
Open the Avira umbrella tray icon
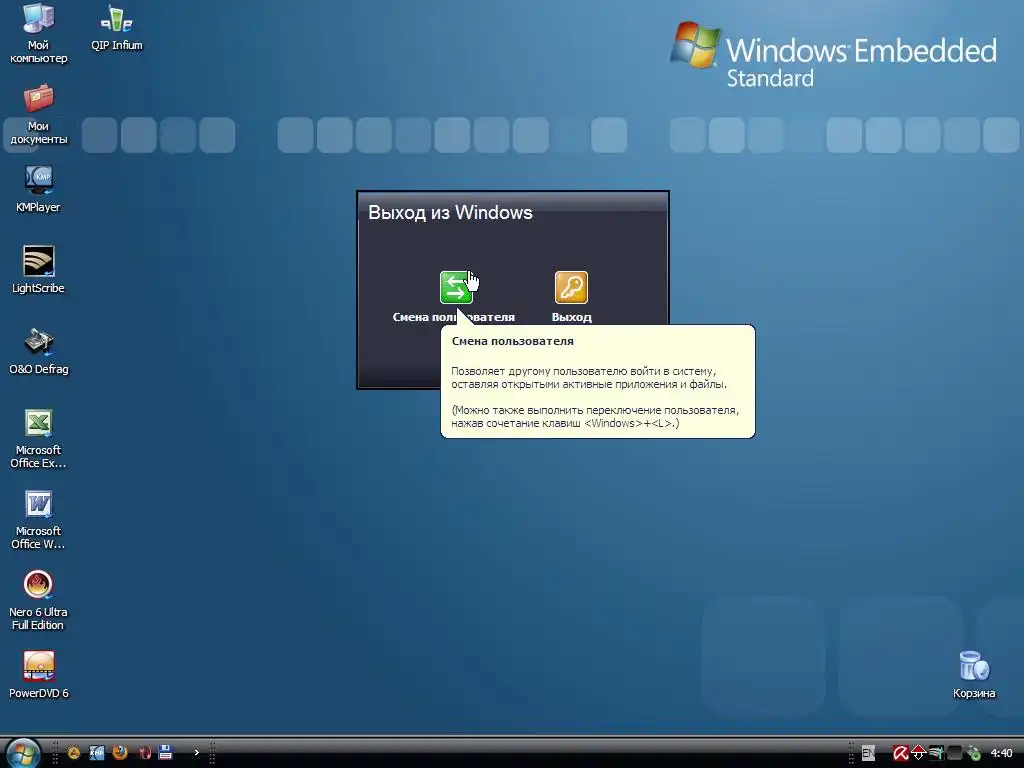901,753
